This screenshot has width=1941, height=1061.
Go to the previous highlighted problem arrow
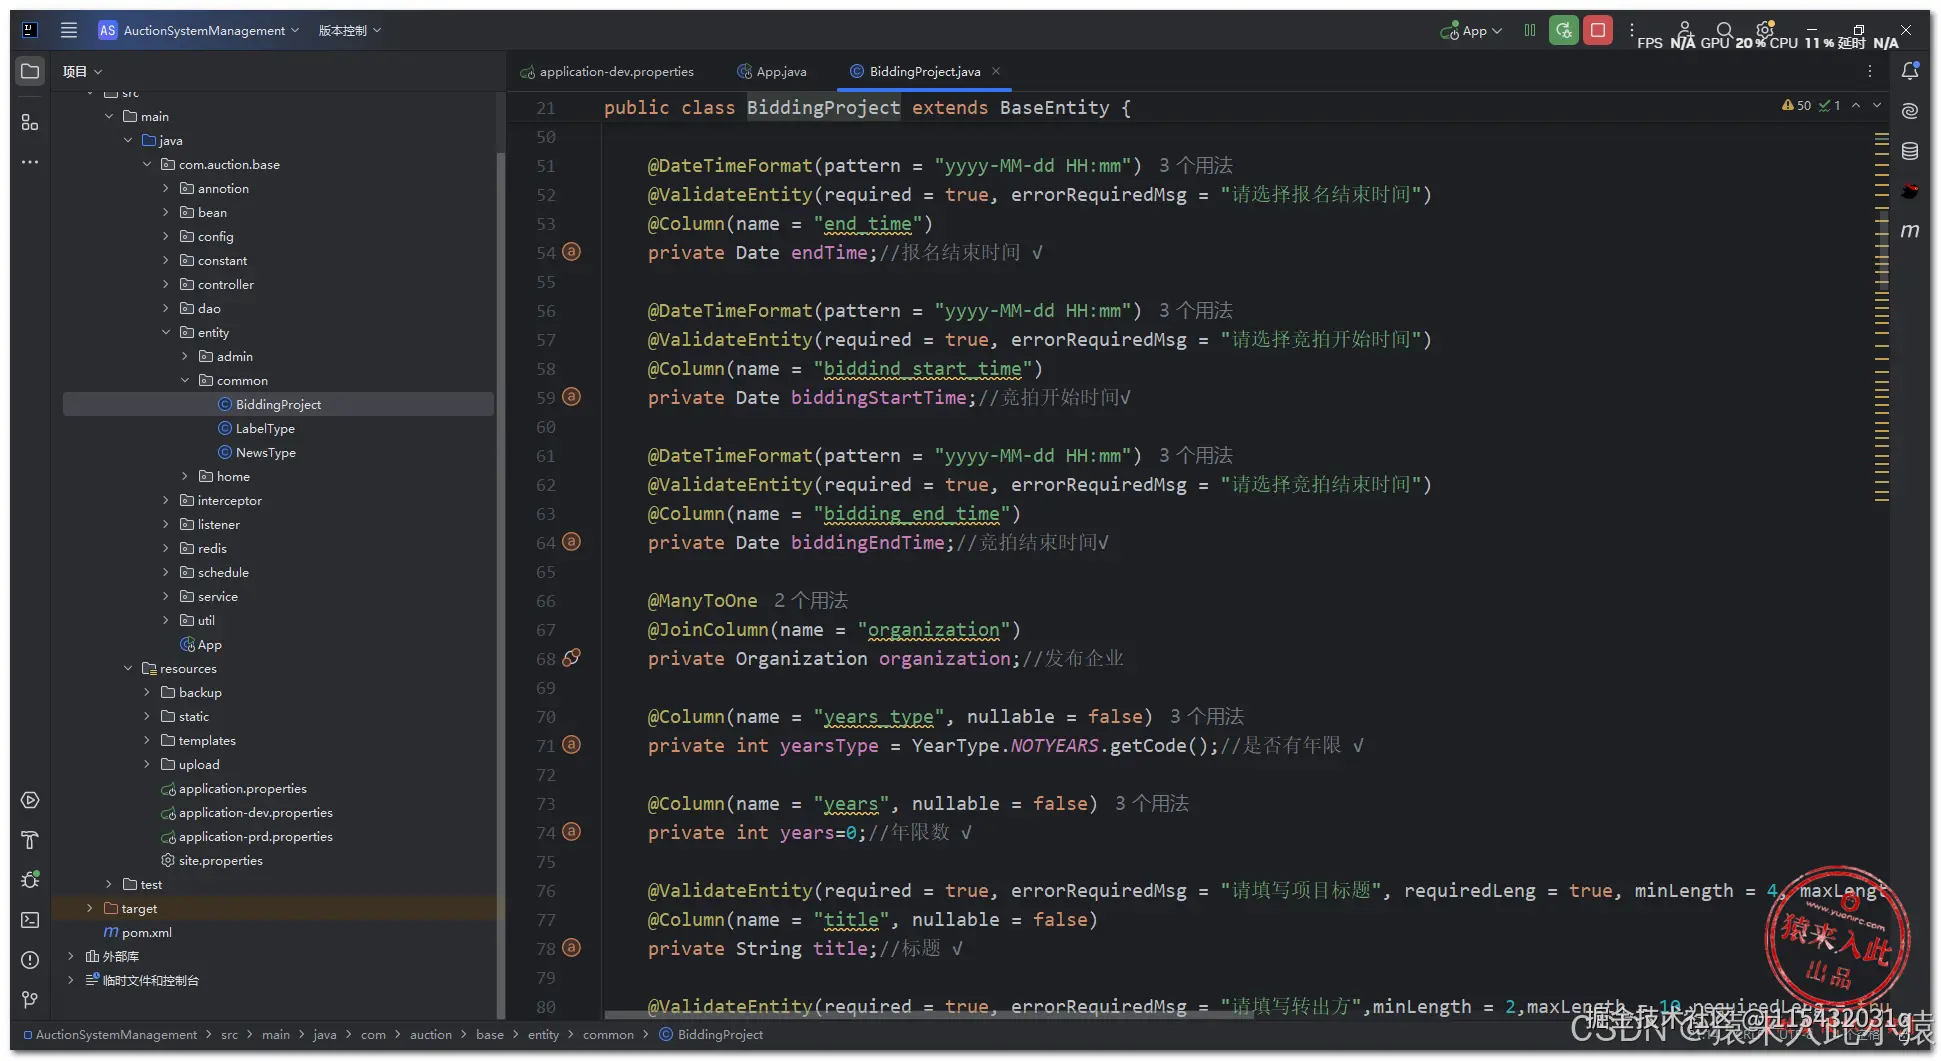1856,105
